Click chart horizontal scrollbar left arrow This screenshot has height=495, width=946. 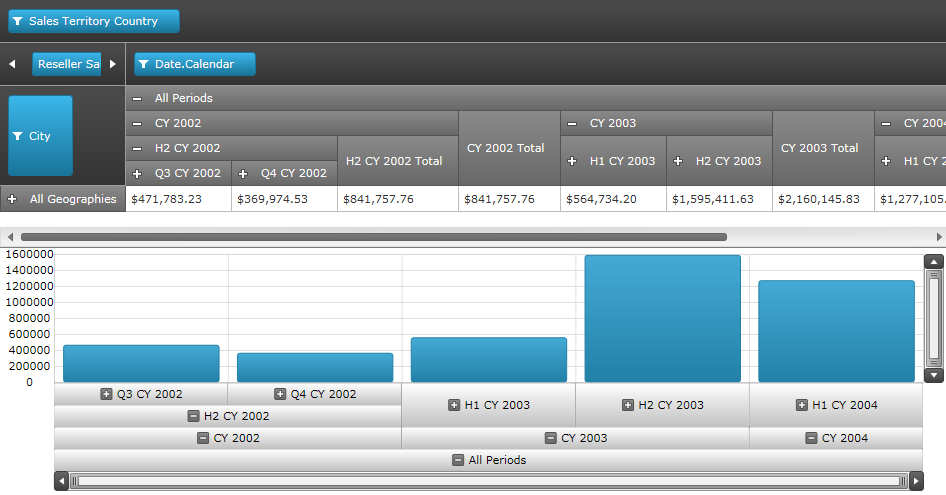[x=62, y=481]
